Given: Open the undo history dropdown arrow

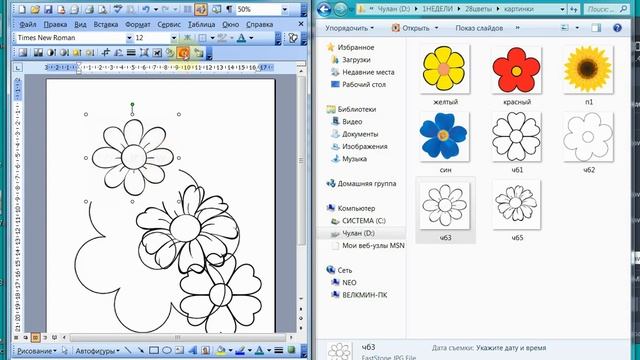Looking at the screenshot, I should tap(156, 9).
